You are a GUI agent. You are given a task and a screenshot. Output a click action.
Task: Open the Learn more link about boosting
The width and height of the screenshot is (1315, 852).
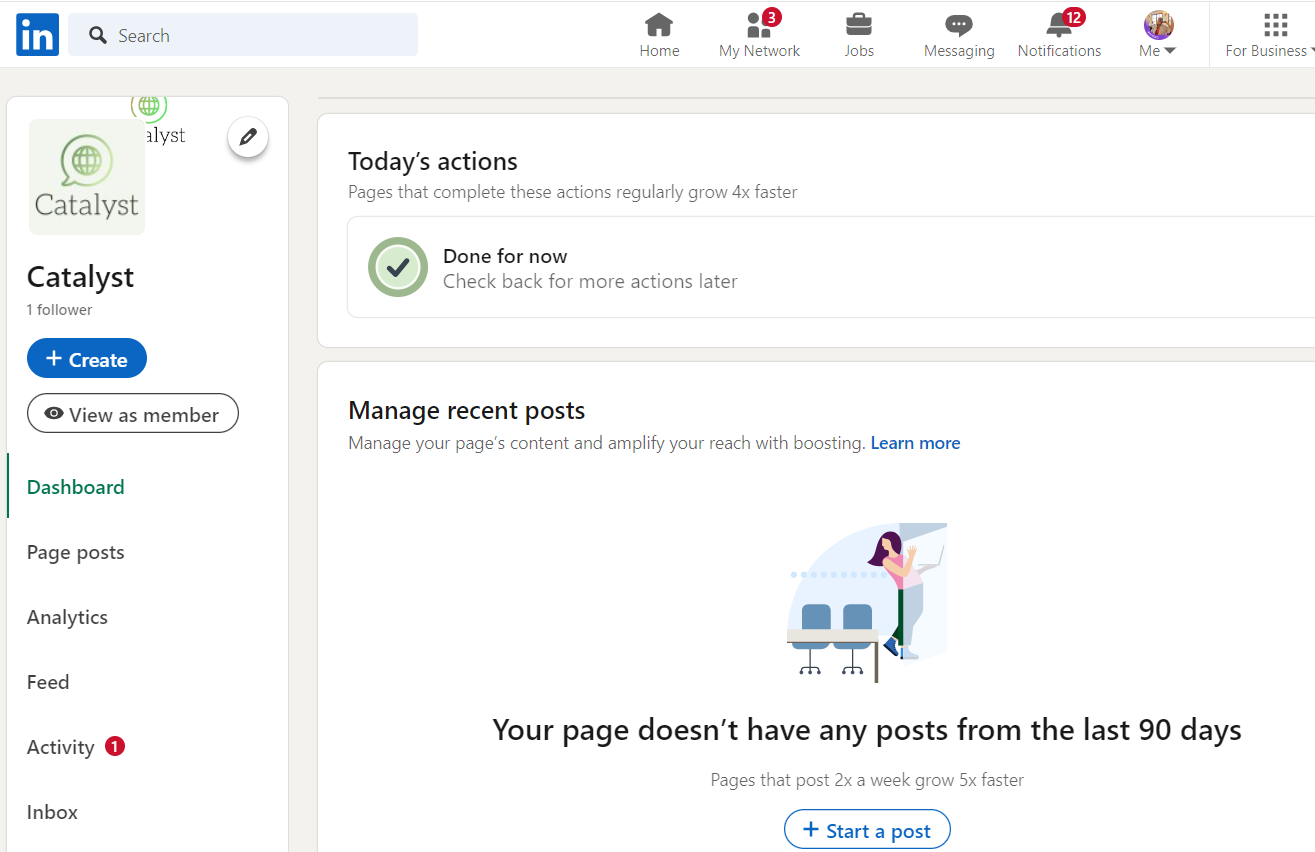[x=914, y=442]
